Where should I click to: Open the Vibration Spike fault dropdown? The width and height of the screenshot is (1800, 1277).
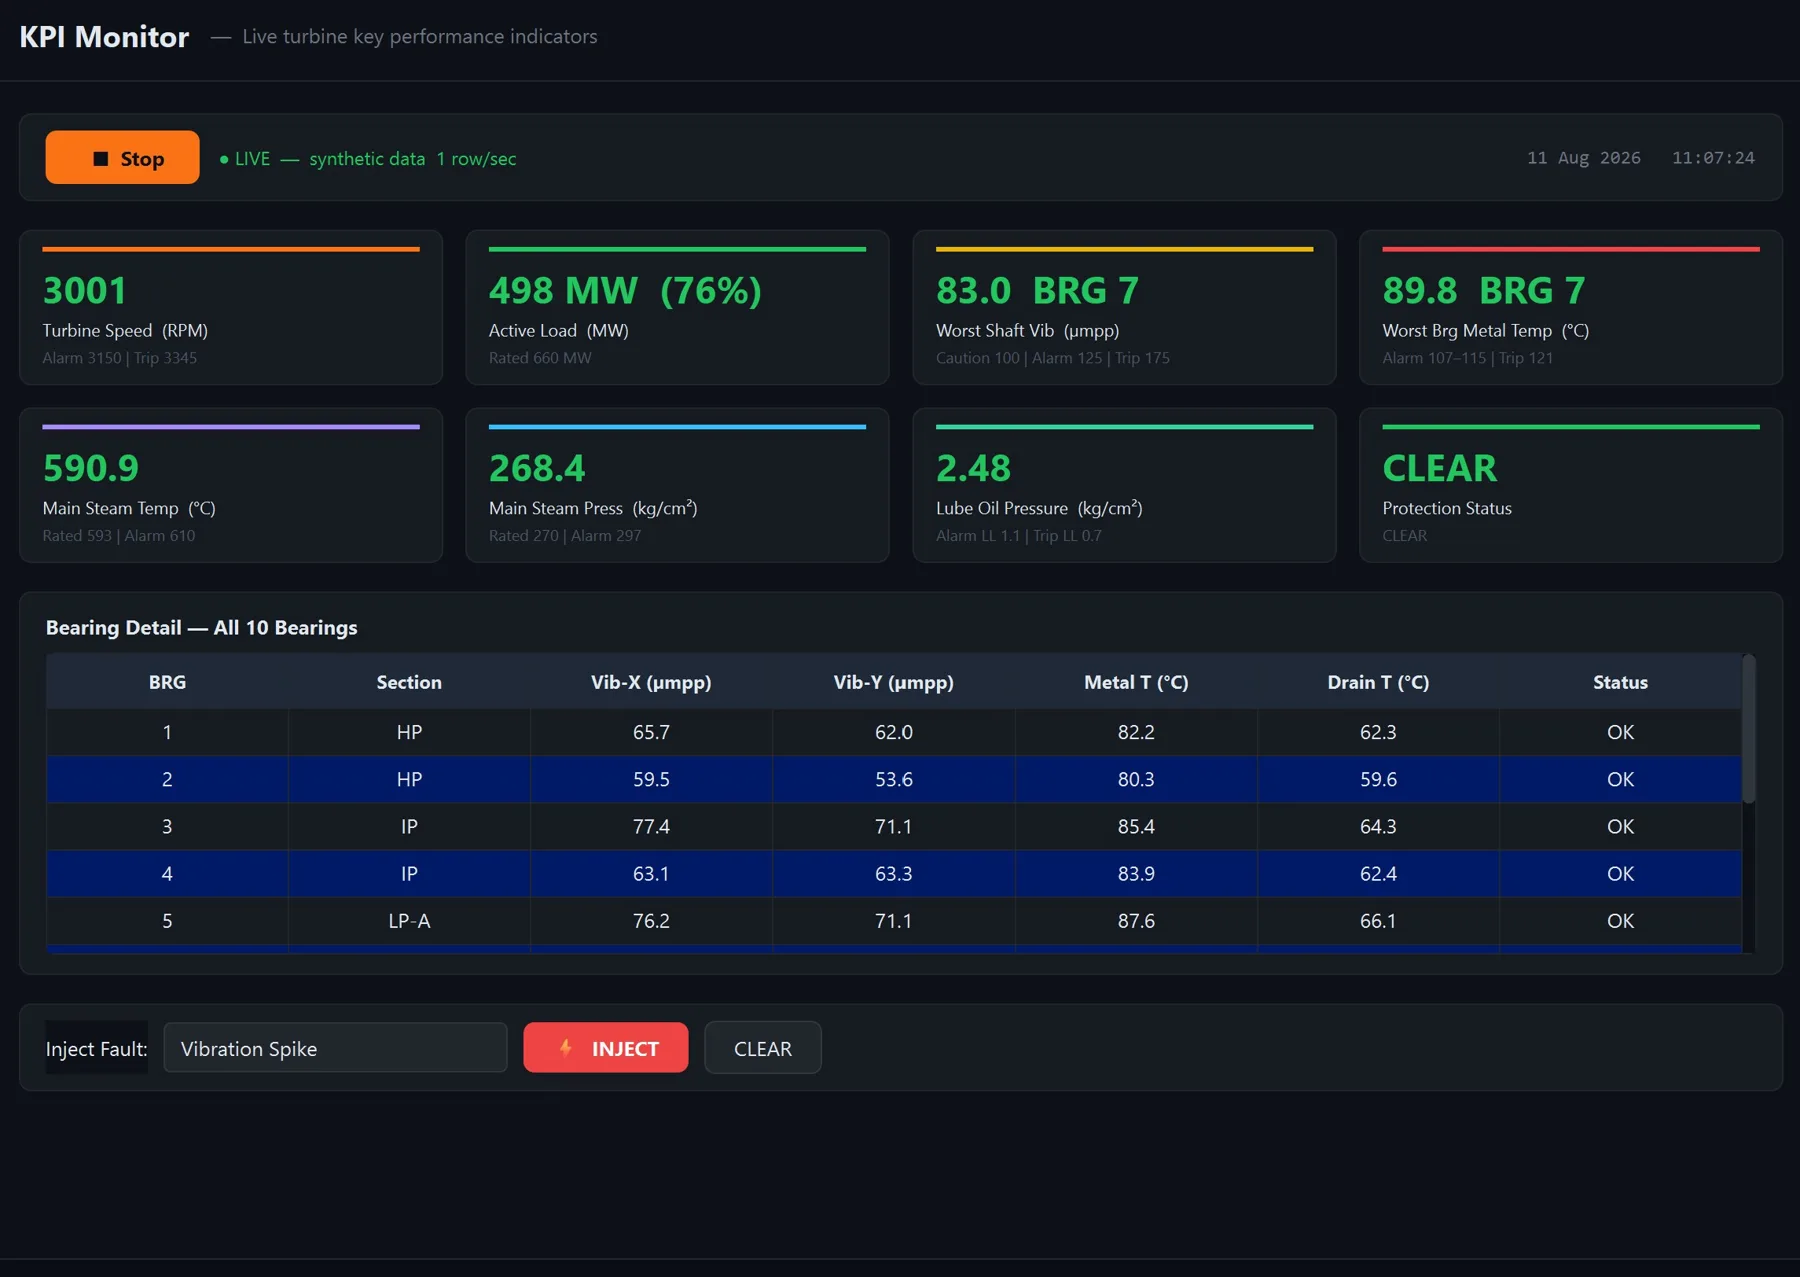[x=335, y=1047]
